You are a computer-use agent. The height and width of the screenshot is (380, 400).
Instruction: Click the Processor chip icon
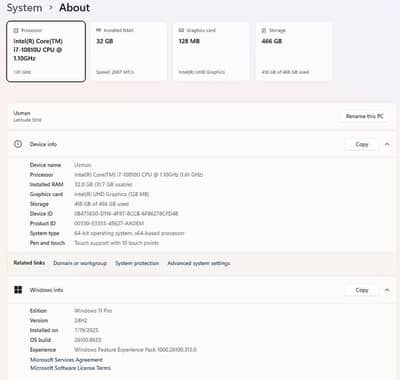point(16,30)
